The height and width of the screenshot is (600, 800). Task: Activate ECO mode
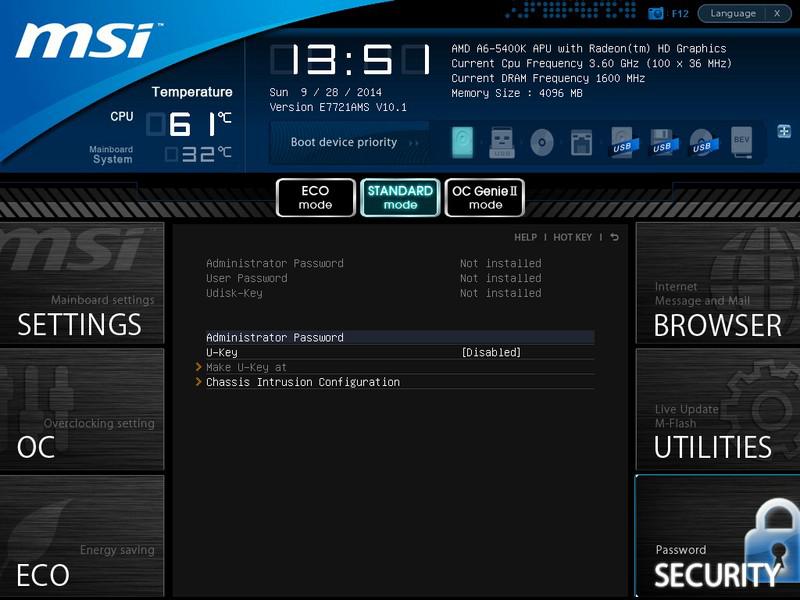(x=315, y=197)
